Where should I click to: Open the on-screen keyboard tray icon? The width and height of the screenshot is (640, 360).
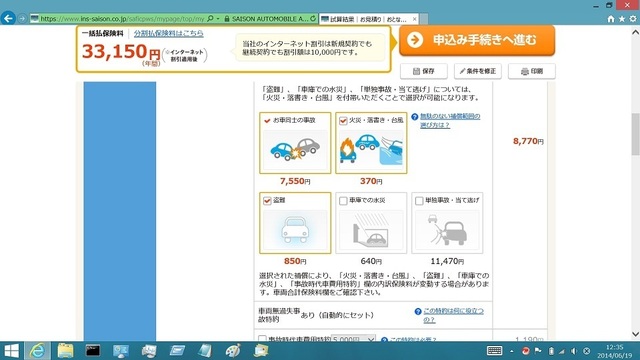pos(494,351)
